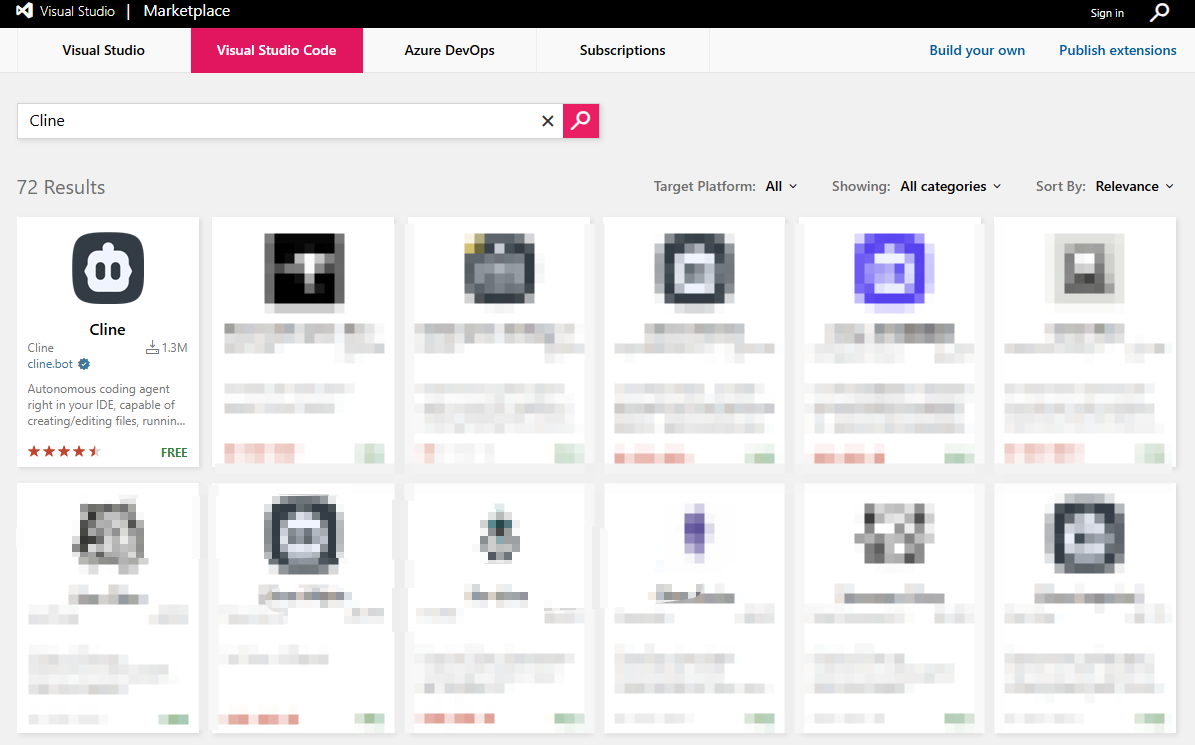Open the black T-icon extension thumbnail
The height and width of the screenshot is (745, 1195).
(x=304, y=269)
